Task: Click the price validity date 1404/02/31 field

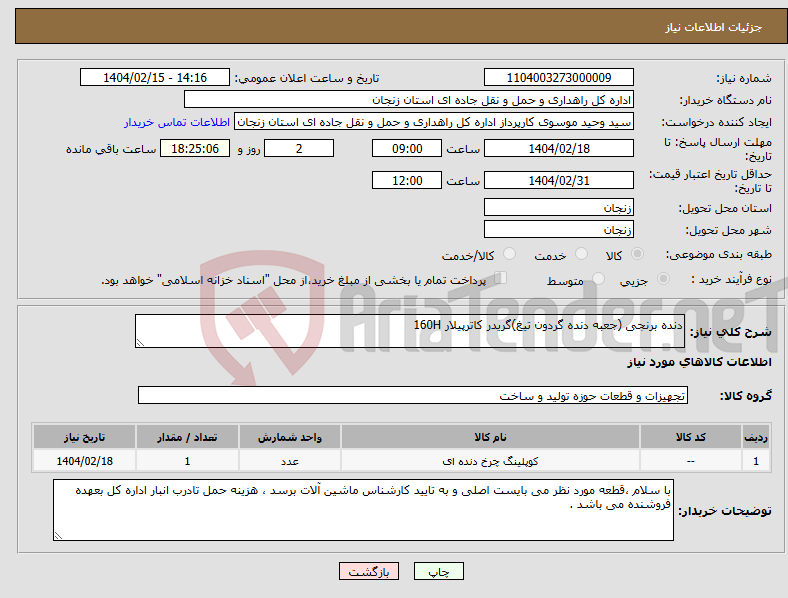Action: tap(558, 180)
